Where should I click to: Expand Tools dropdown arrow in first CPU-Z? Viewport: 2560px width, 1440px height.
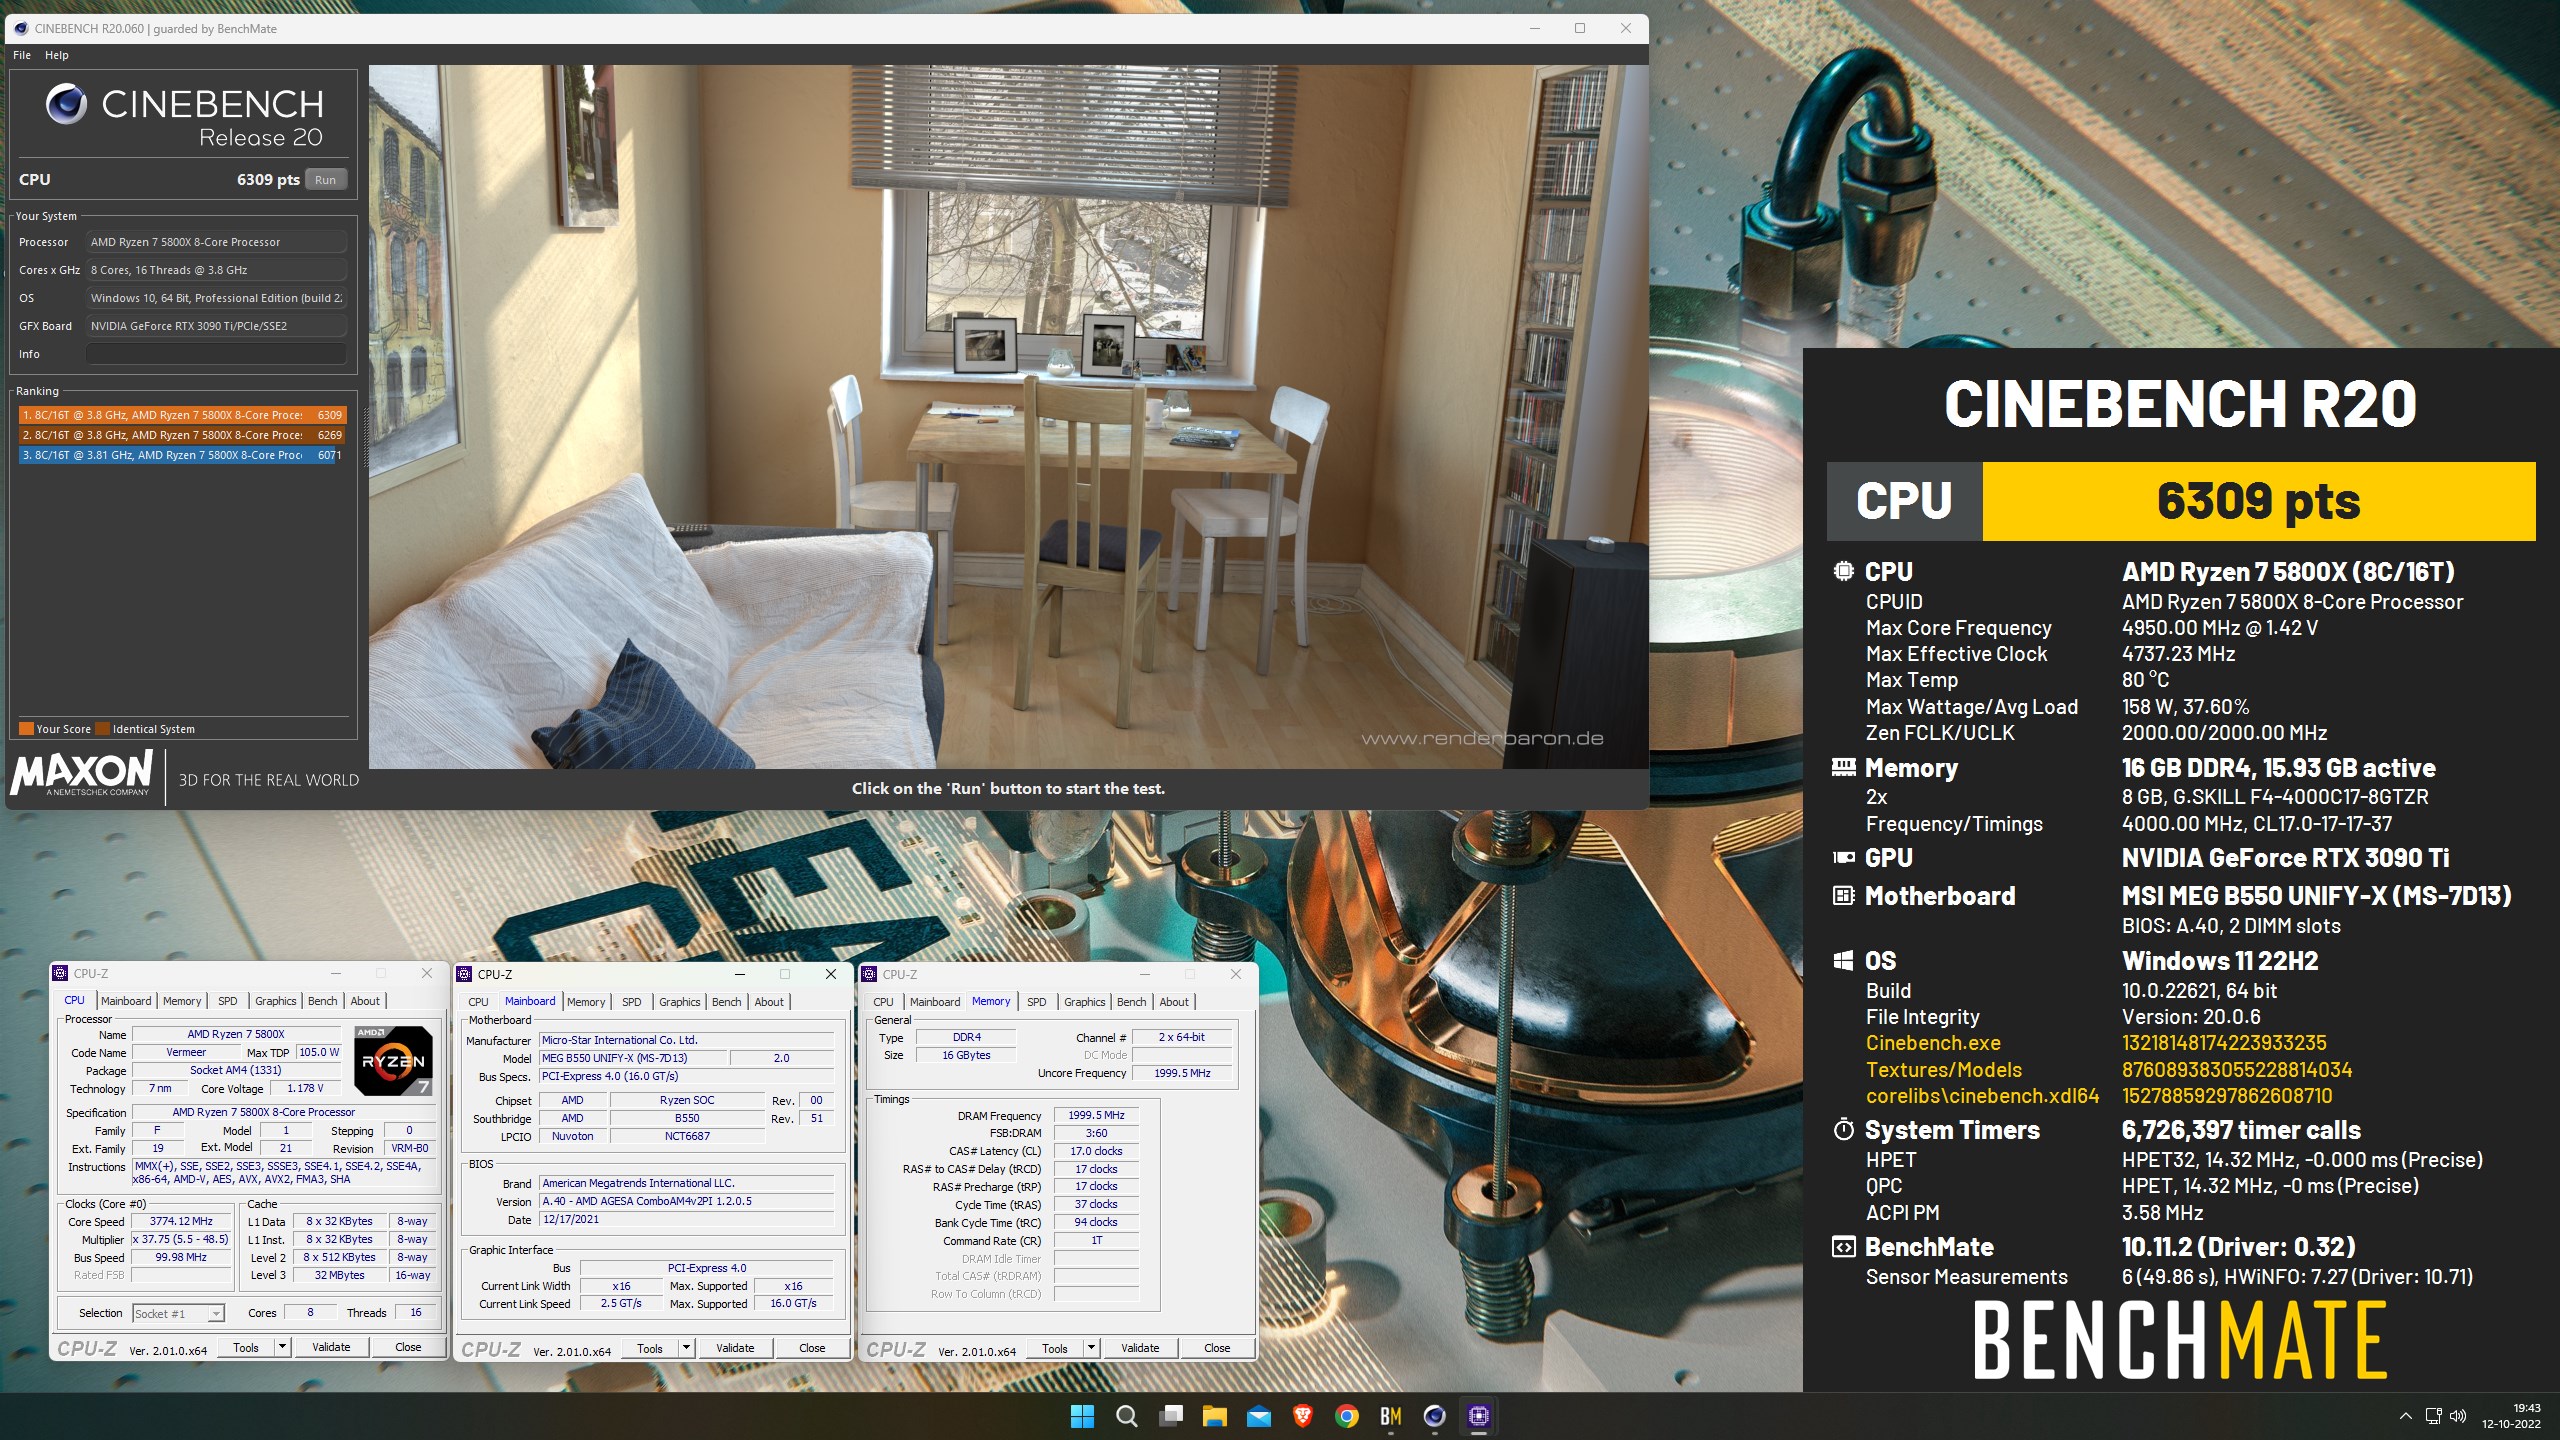pos(283,1347)
